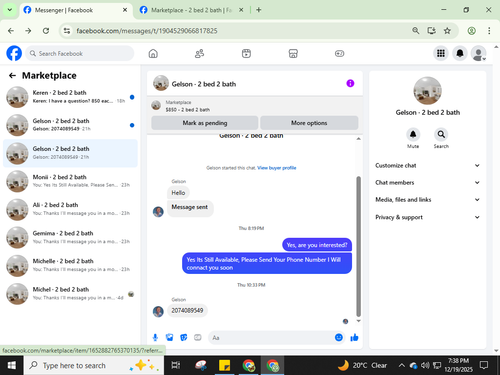The width and height of the screenshot is (500, 375).
Task: Open Chrome three-dot menu
Action: point(489,31)
